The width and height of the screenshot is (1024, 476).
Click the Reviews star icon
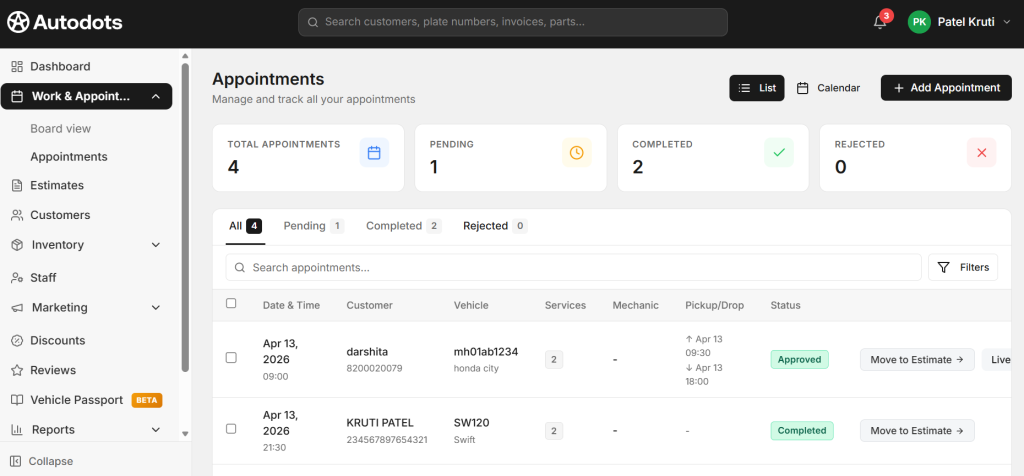(17, 370)
